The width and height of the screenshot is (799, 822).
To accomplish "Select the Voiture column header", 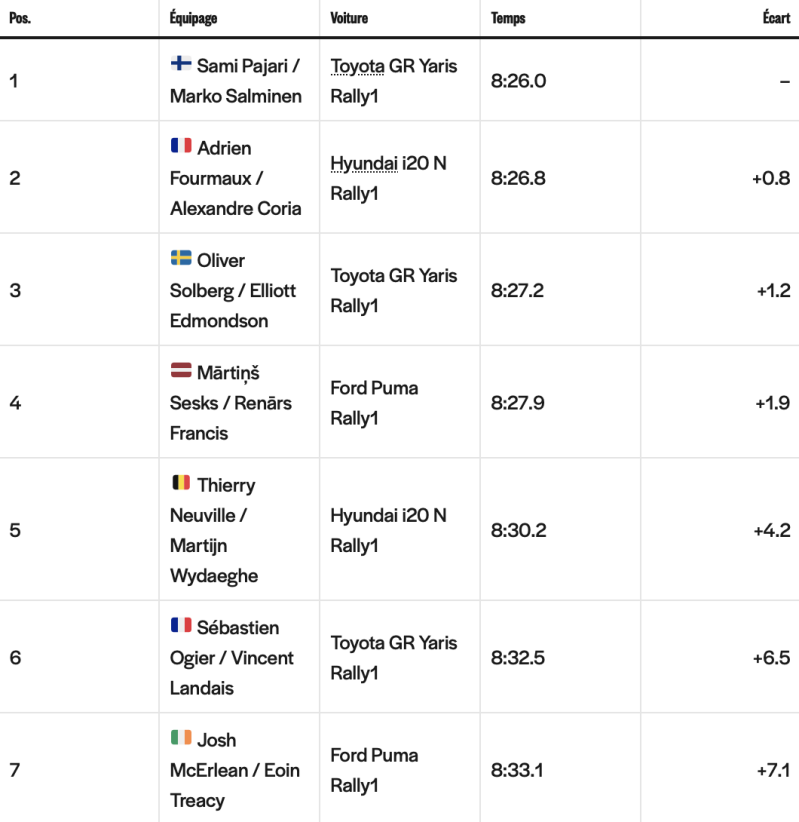I will (349, 18).
